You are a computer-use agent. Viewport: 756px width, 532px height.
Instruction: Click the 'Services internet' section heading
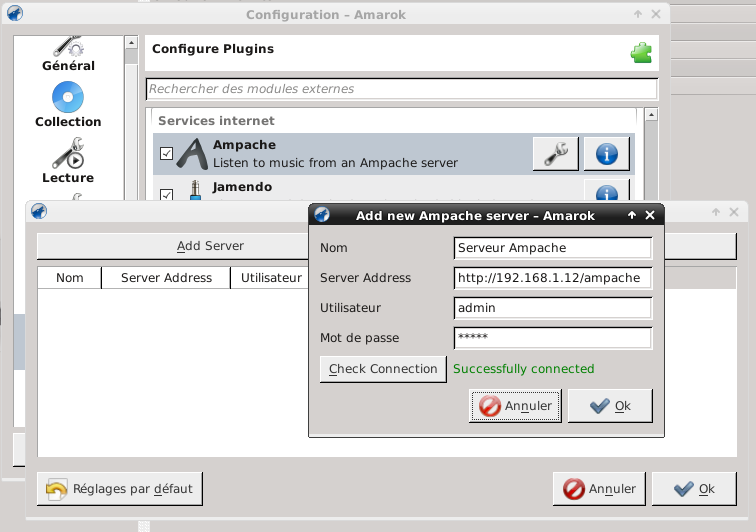coord(216,121)
